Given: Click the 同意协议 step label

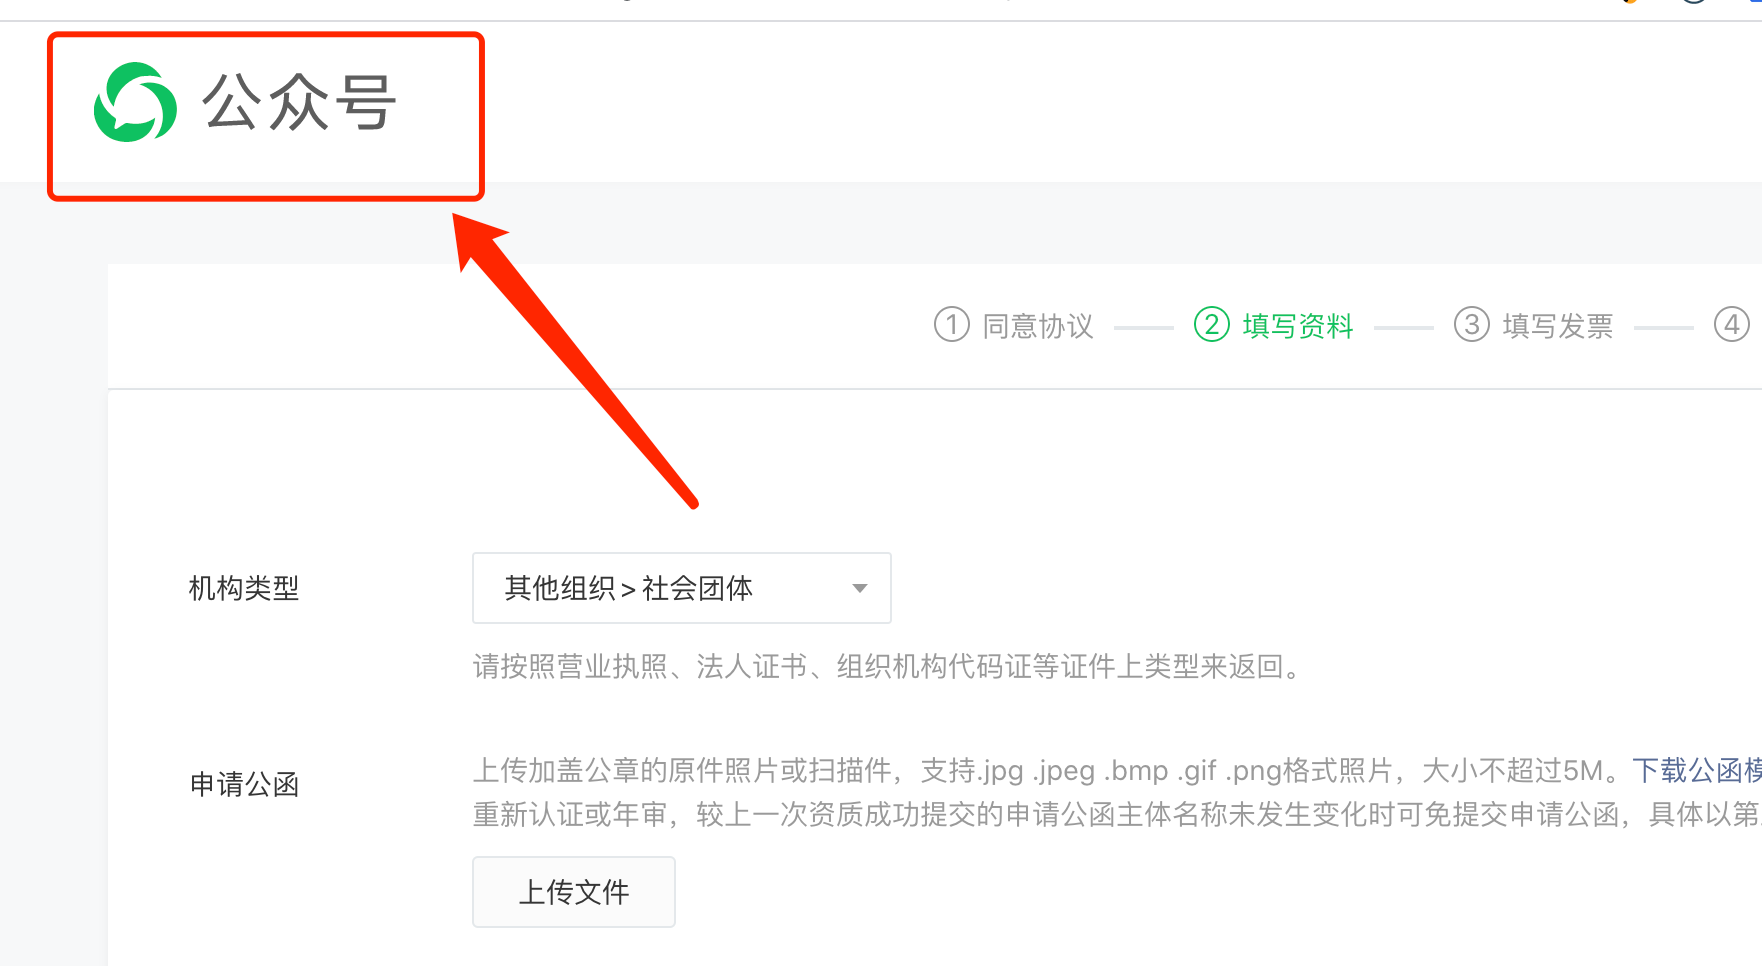Looking at the screenshot, I should (1038, 326).
